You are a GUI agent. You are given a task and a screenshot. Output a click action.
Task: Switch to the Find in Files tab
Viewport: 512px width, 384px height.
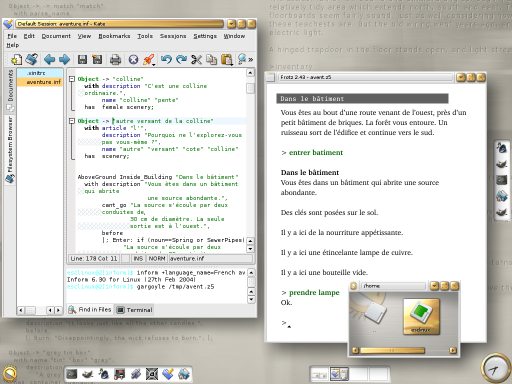(x=90, y=310)
